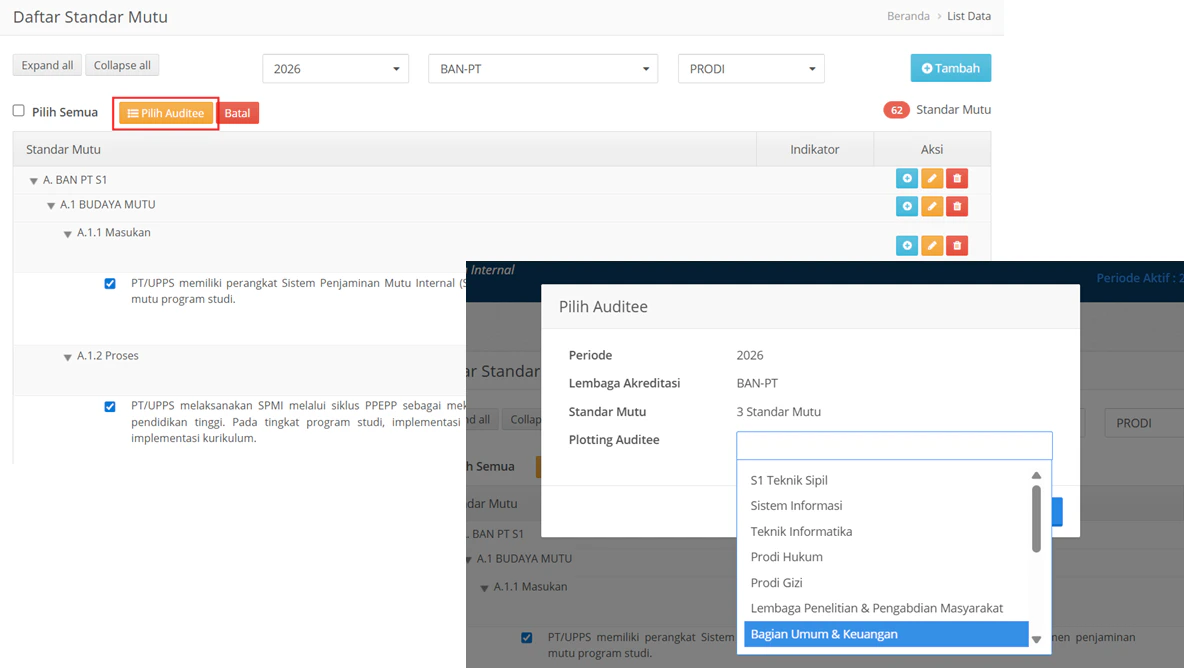
Task: Select highlighted Bagian Umum & Keuangan option
Action: 886,634
